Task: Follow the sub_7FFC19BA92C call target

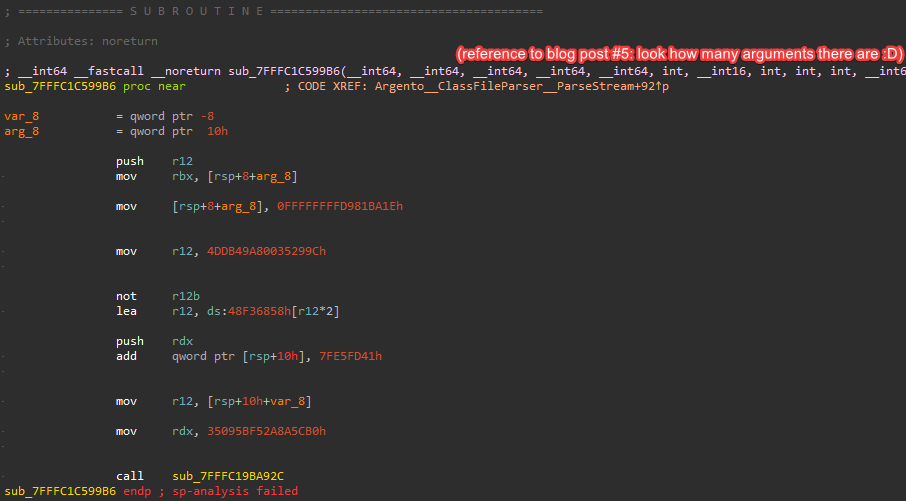Action: (x=235, y=476)
